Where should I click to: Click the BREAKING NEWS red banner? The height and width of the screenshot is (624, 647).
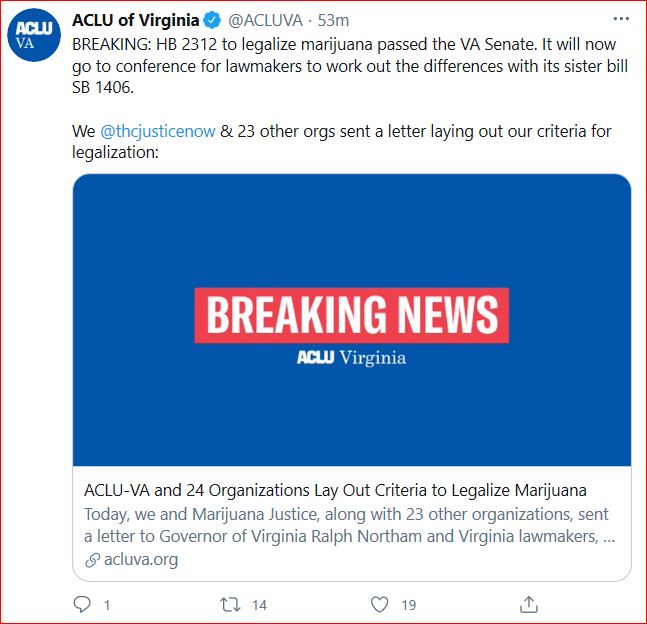352,315
